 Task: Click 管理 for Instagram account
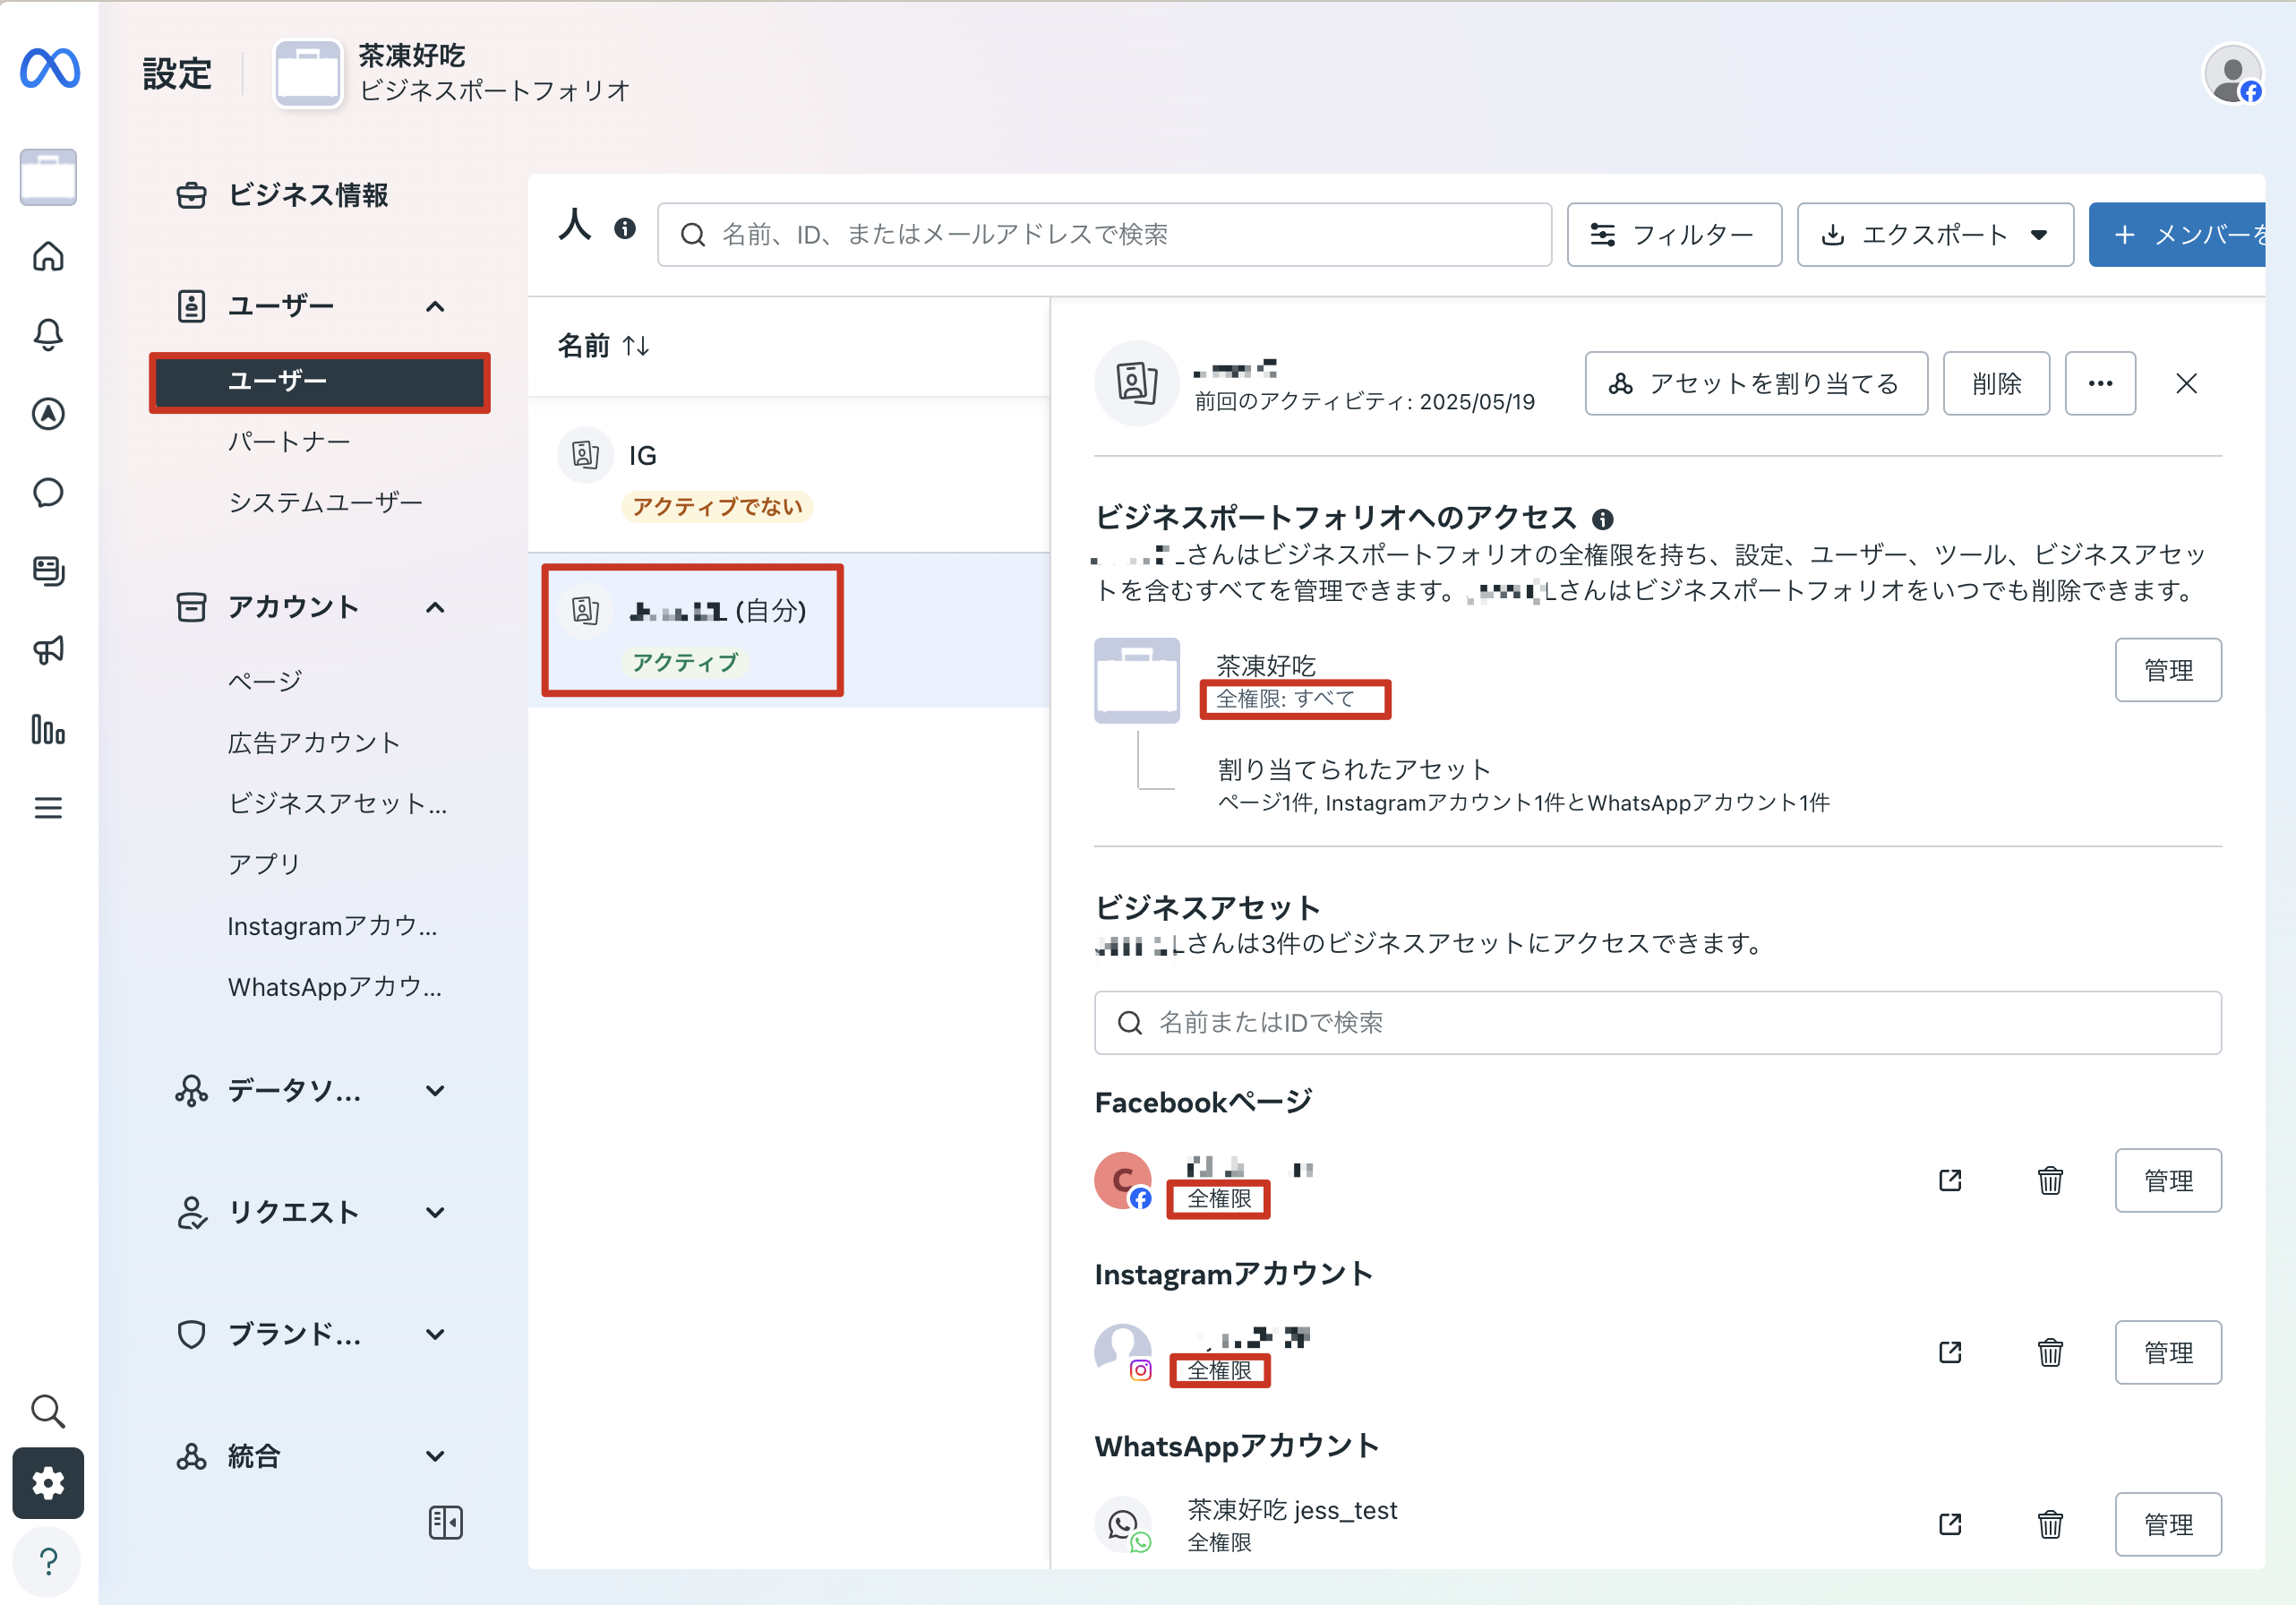[2168, 1352]
